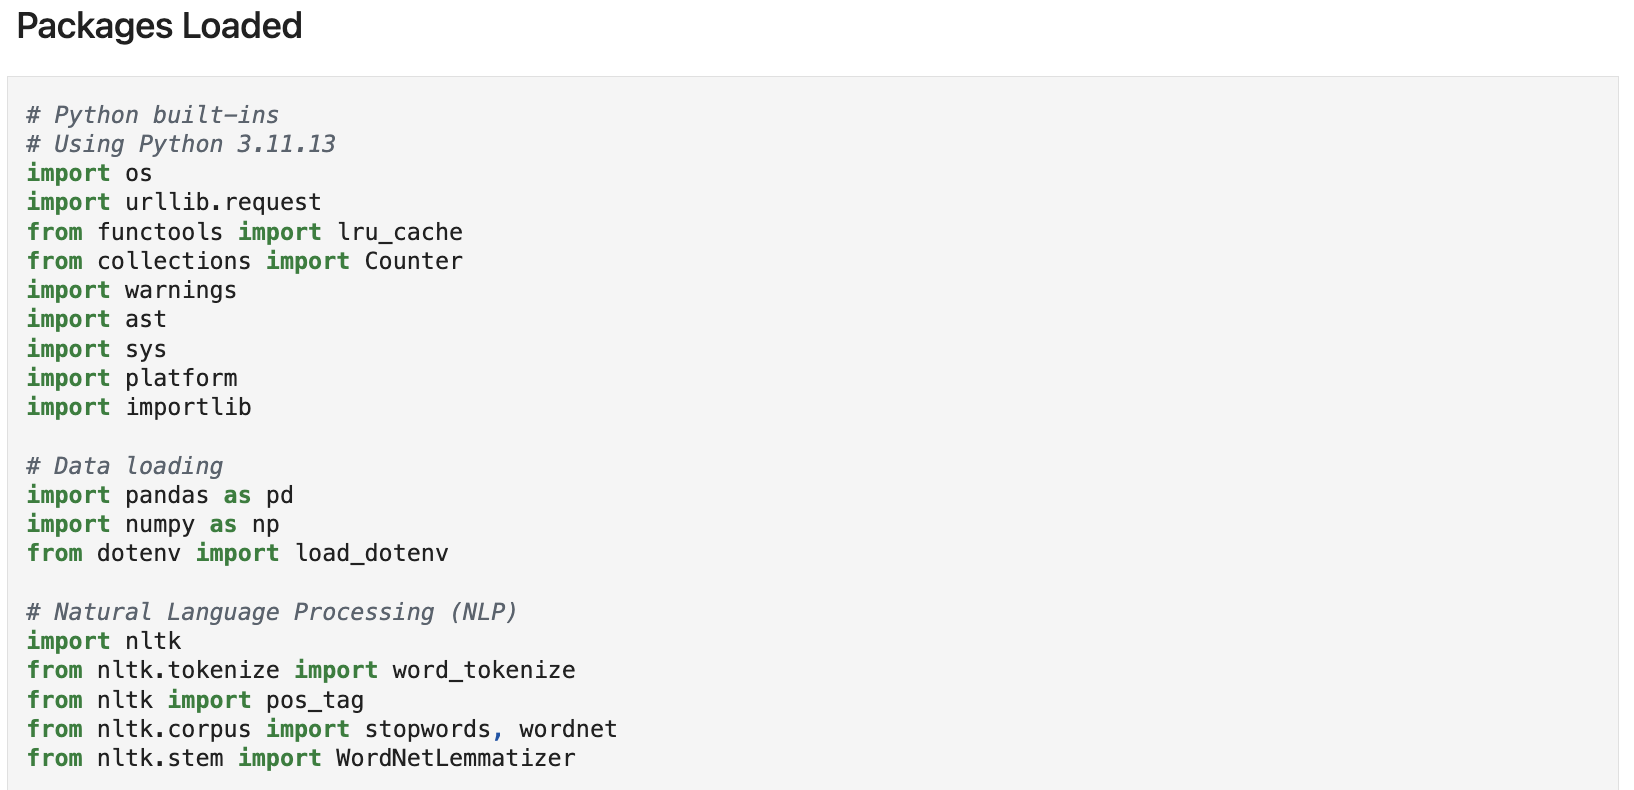Click the "np" alias for numpy
Image resolution: width=1634 pixels, height=790 pixels.
pyautogui.click(x=266, y=524)
